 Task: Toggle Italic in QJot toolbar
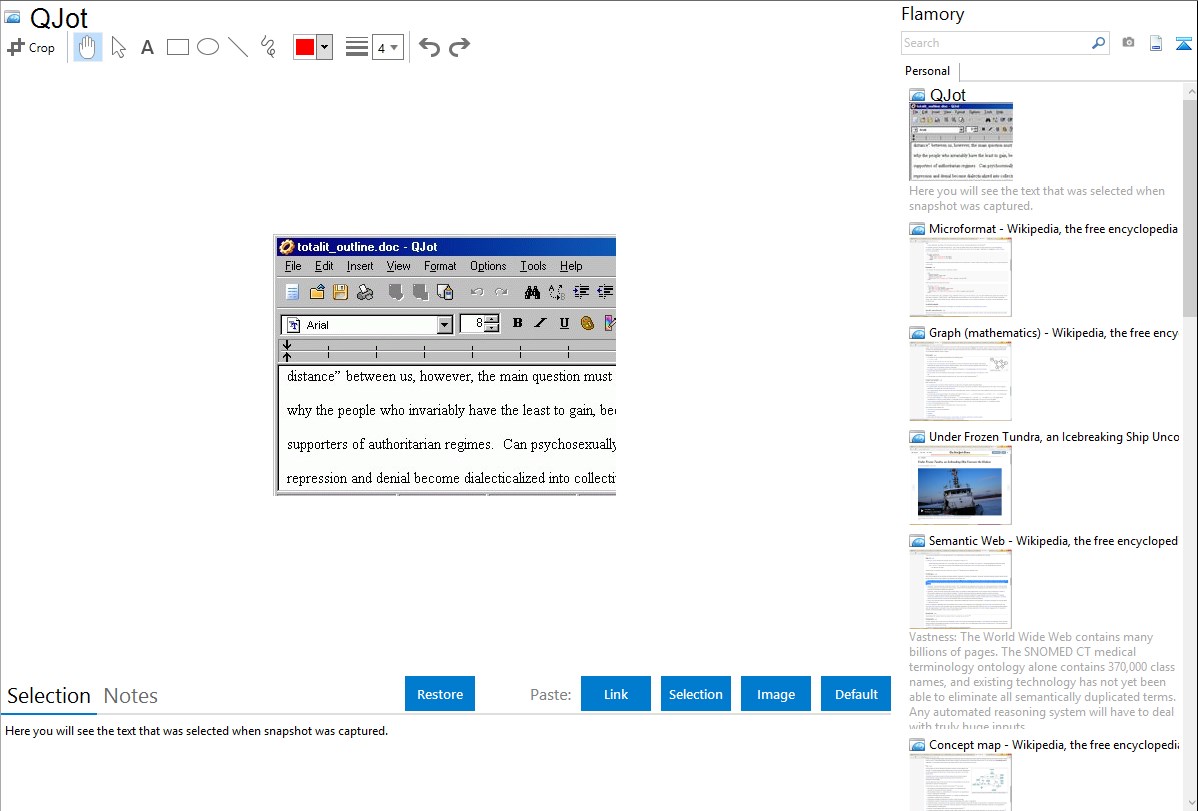tap(540, 323)
